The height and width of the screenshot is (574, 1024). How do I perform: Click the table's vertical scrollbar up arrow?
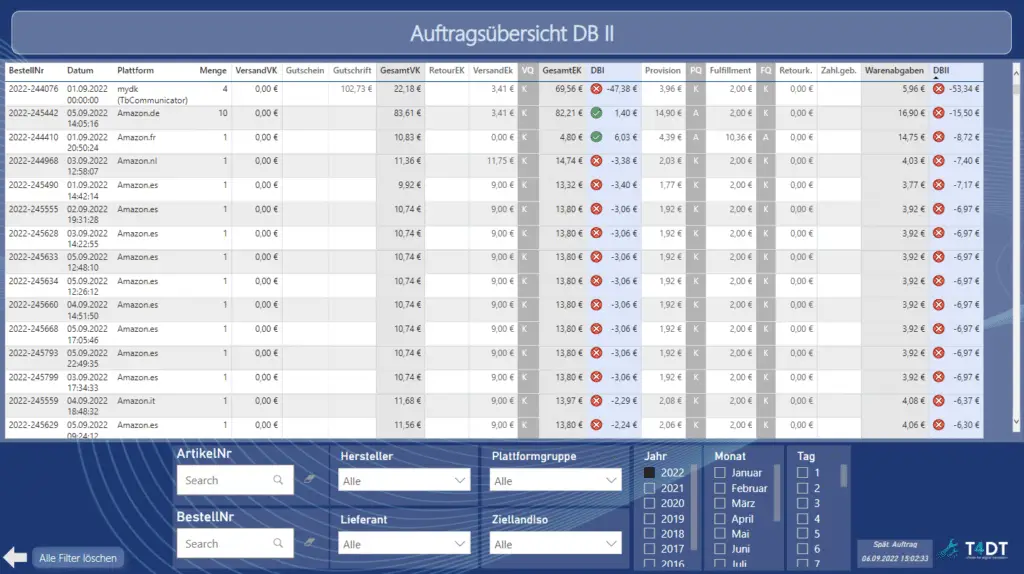pos(1016,73)
